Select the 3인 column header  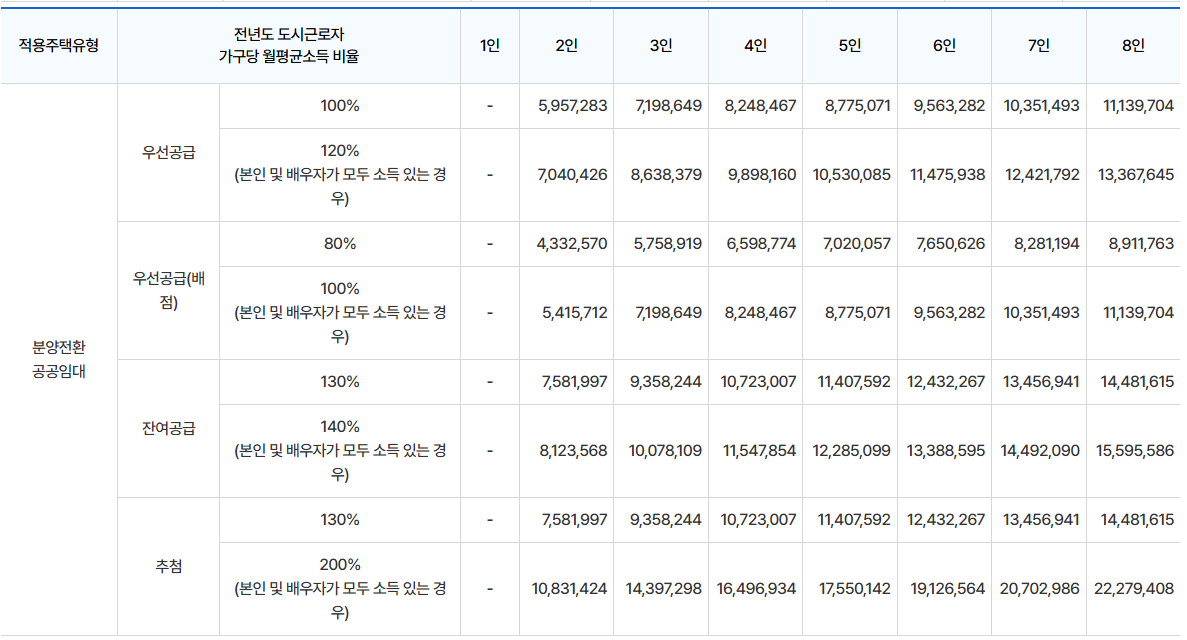tap(659, 45)
